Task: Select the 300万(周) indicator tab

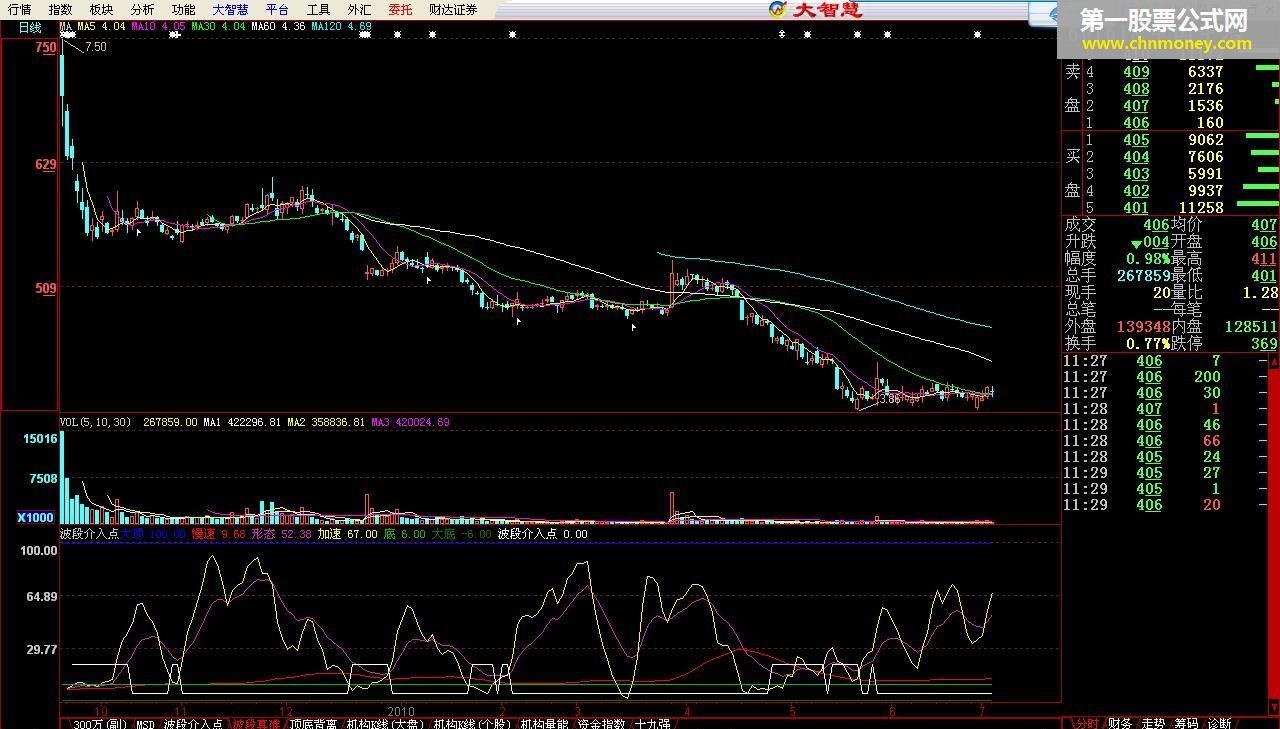Action: [100, 723]
